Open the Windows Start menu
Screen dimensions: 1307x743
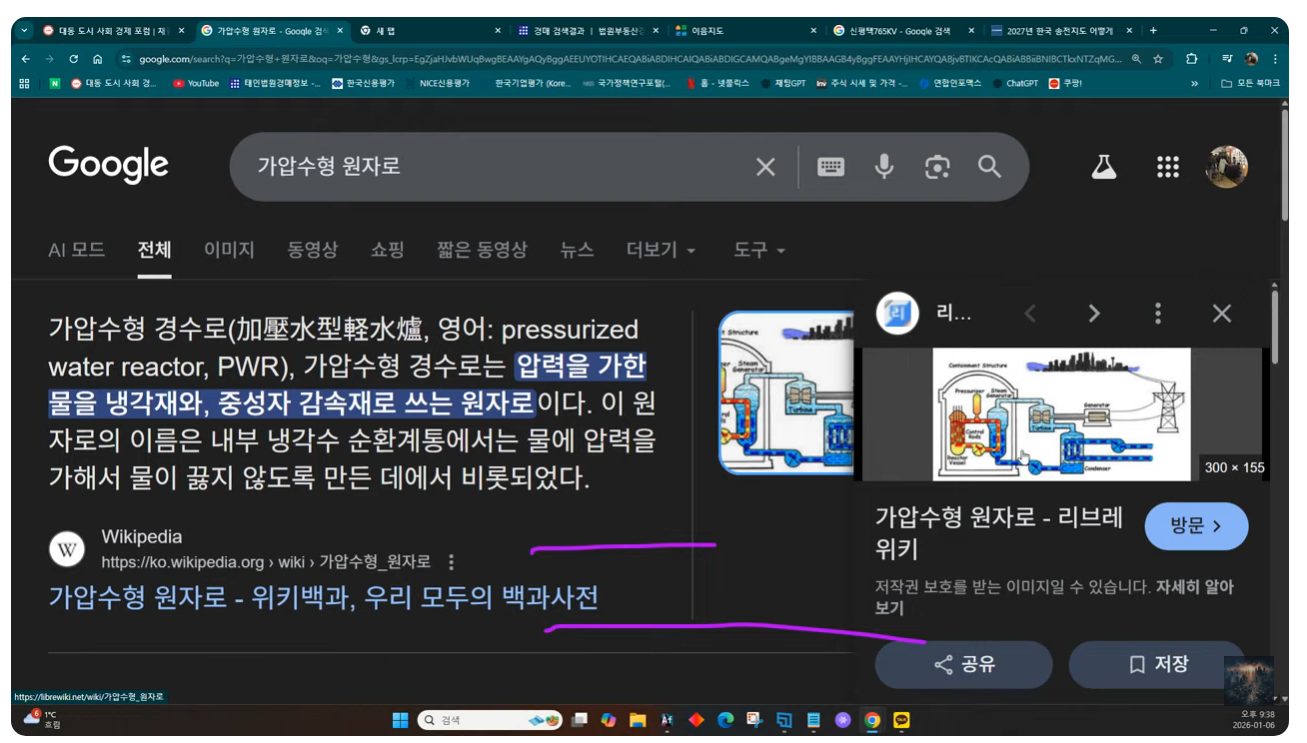400,720
